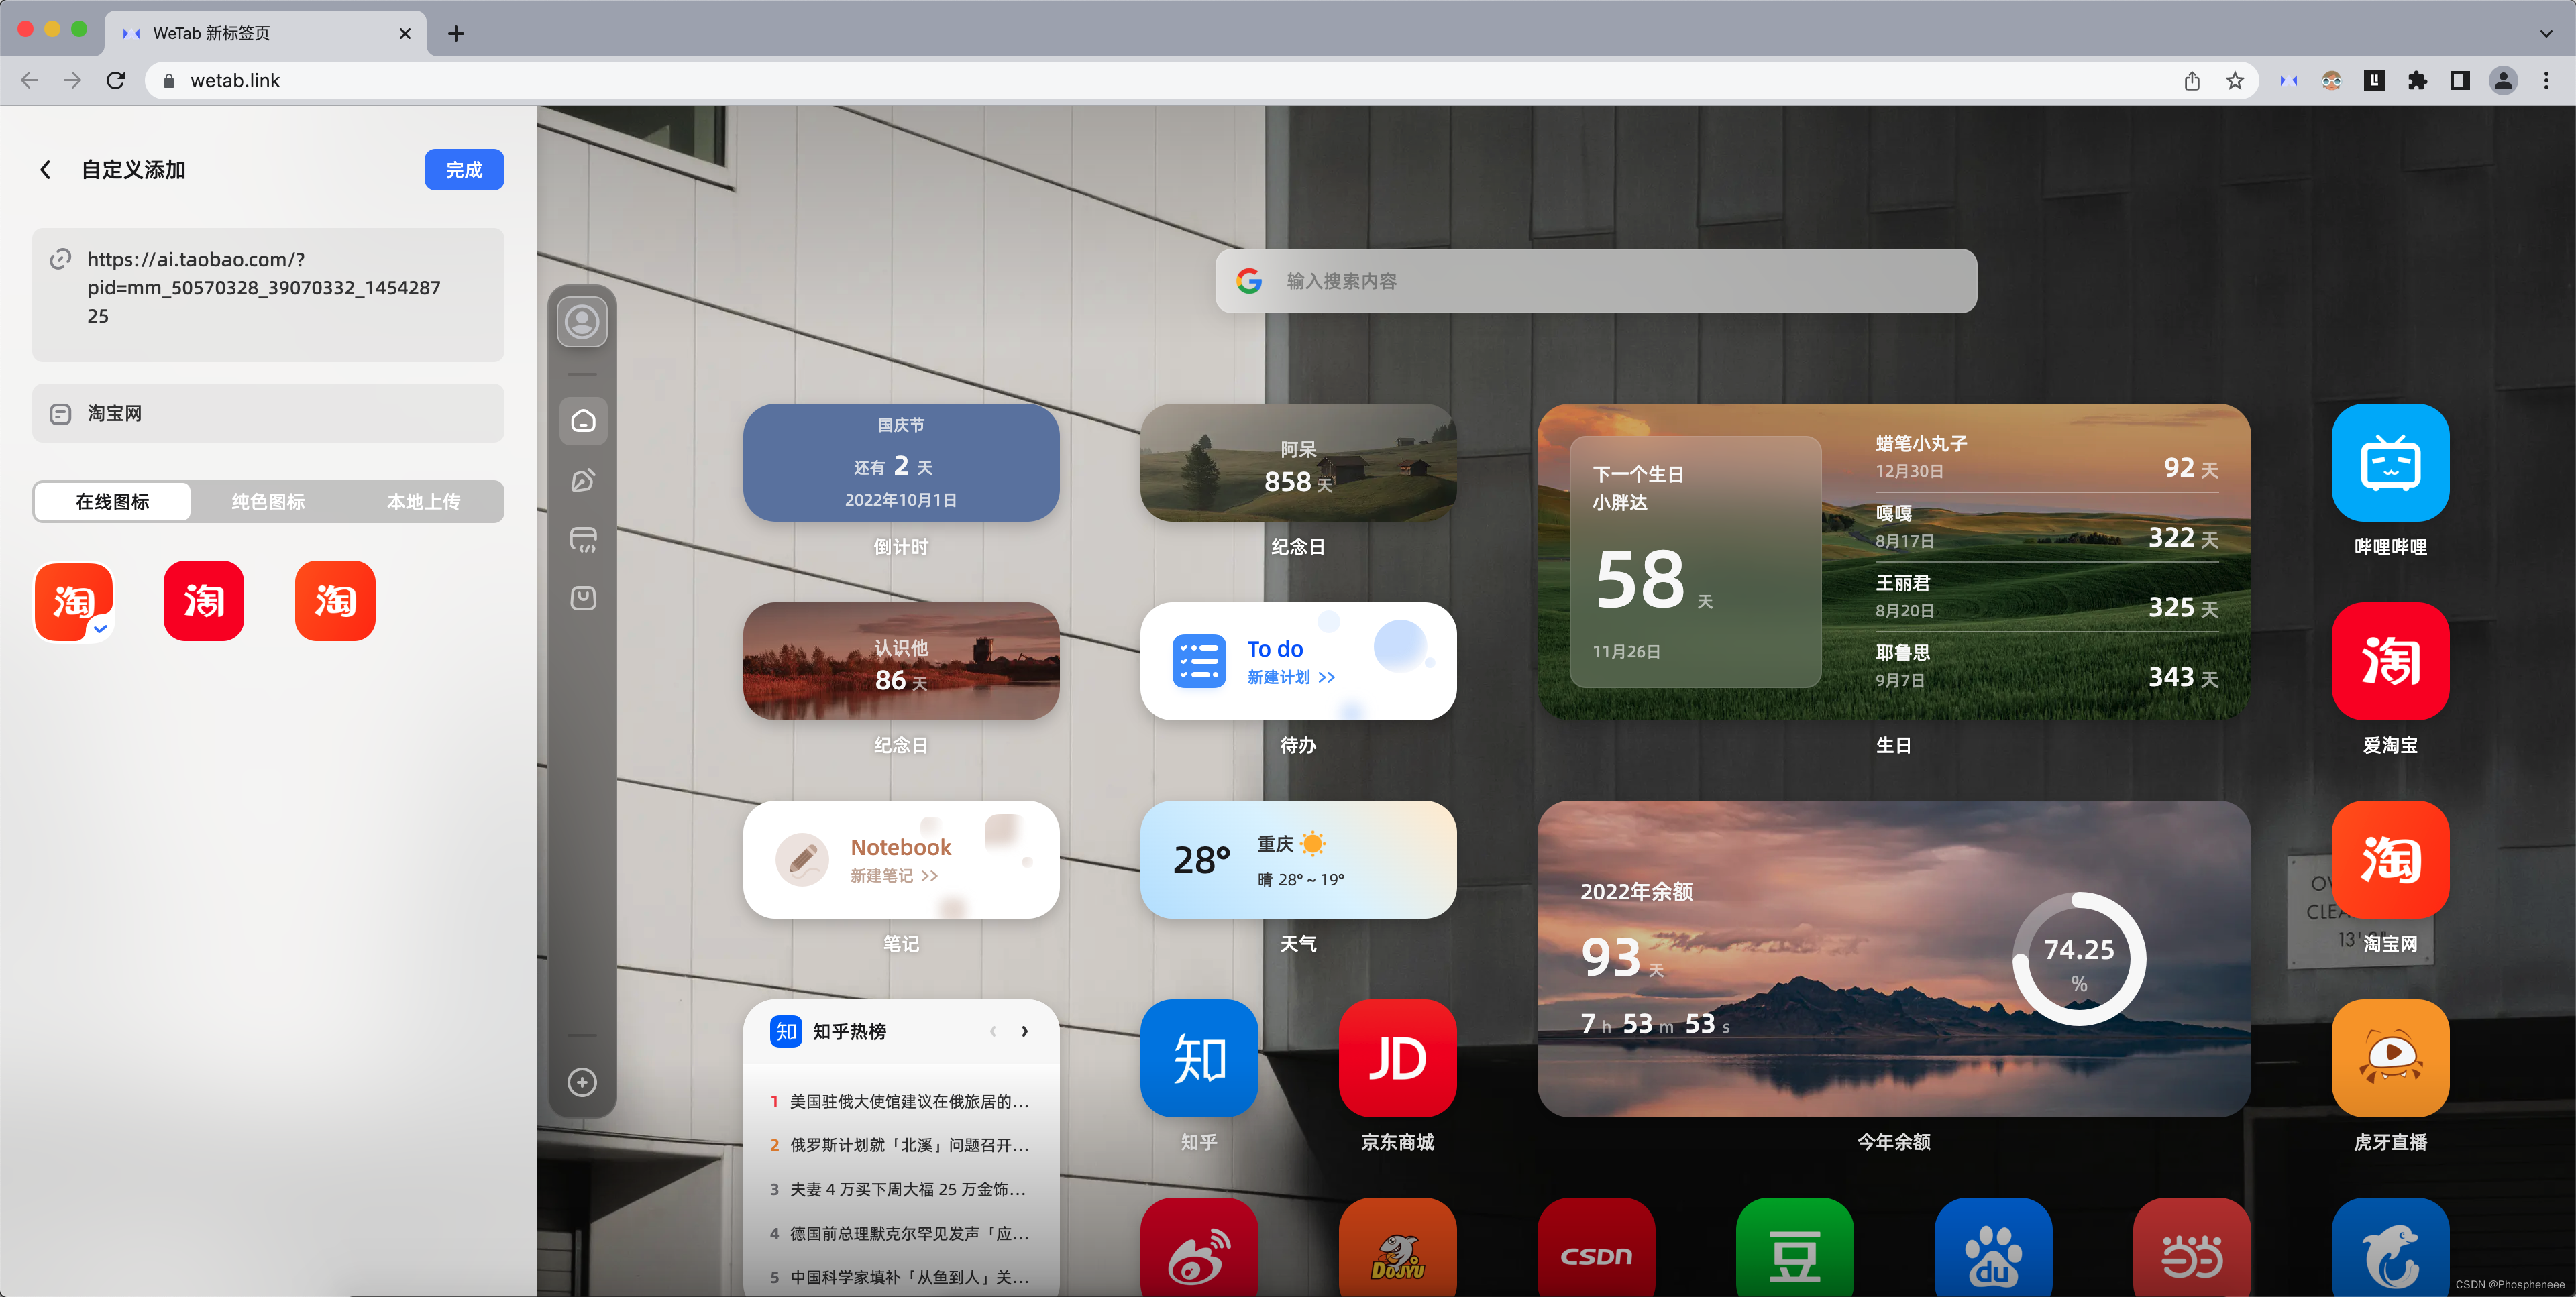Click the Weibo icon in the bottom row

point(1198,1253)
